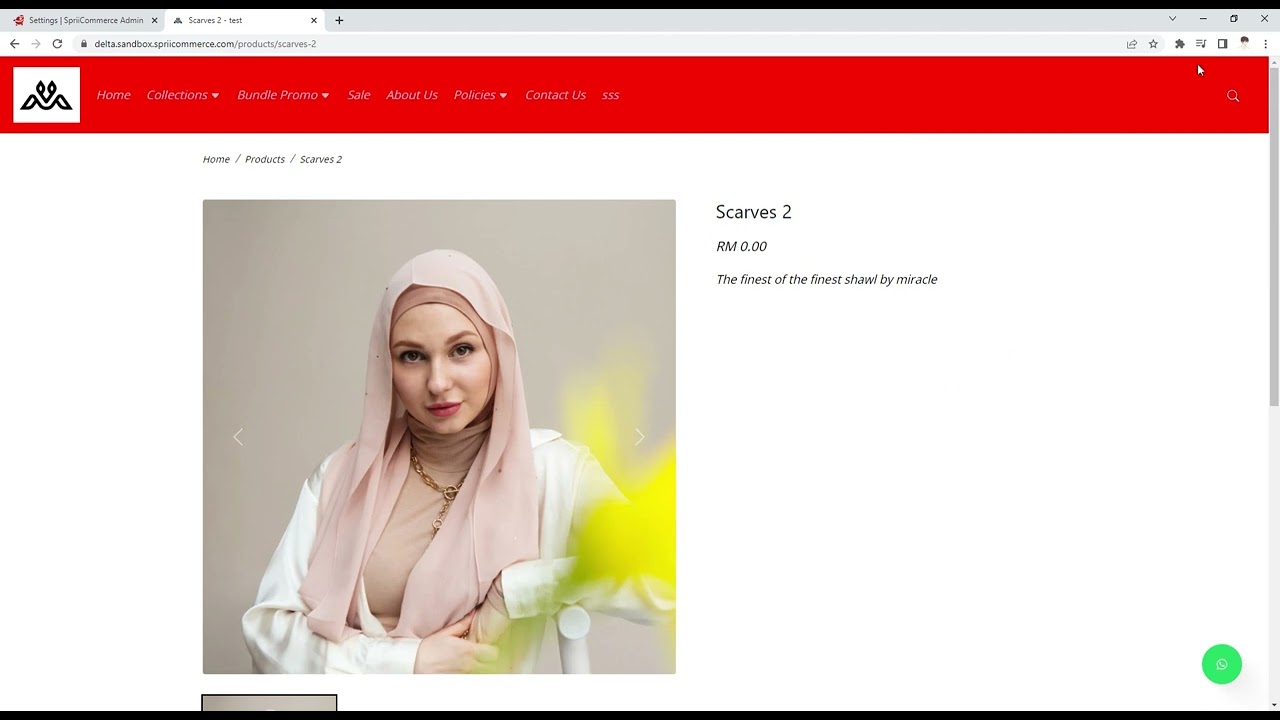View site security lock icon

click(84, 44)
